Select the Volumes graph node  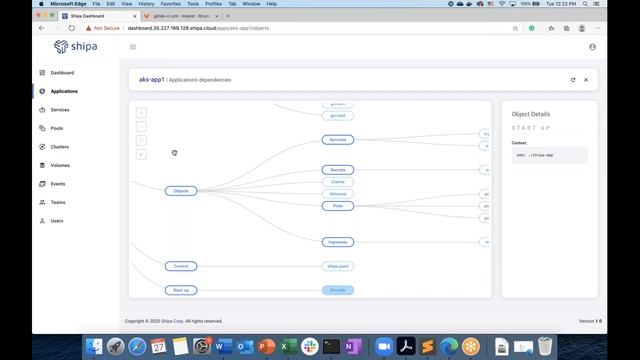pyautogui.click(x=338, y=194)
